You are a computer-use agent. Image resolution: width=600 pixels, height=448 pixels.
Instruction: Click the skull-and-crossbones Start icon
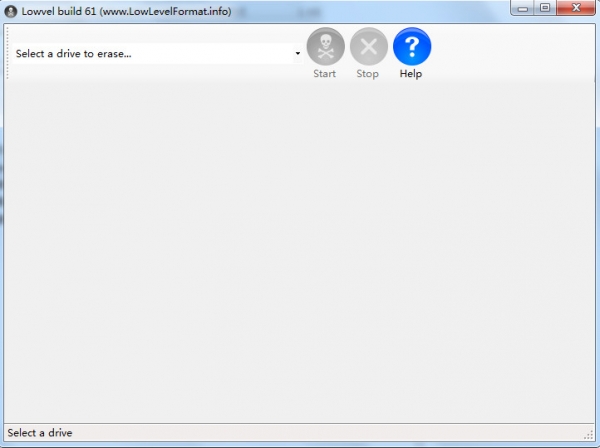325,47
